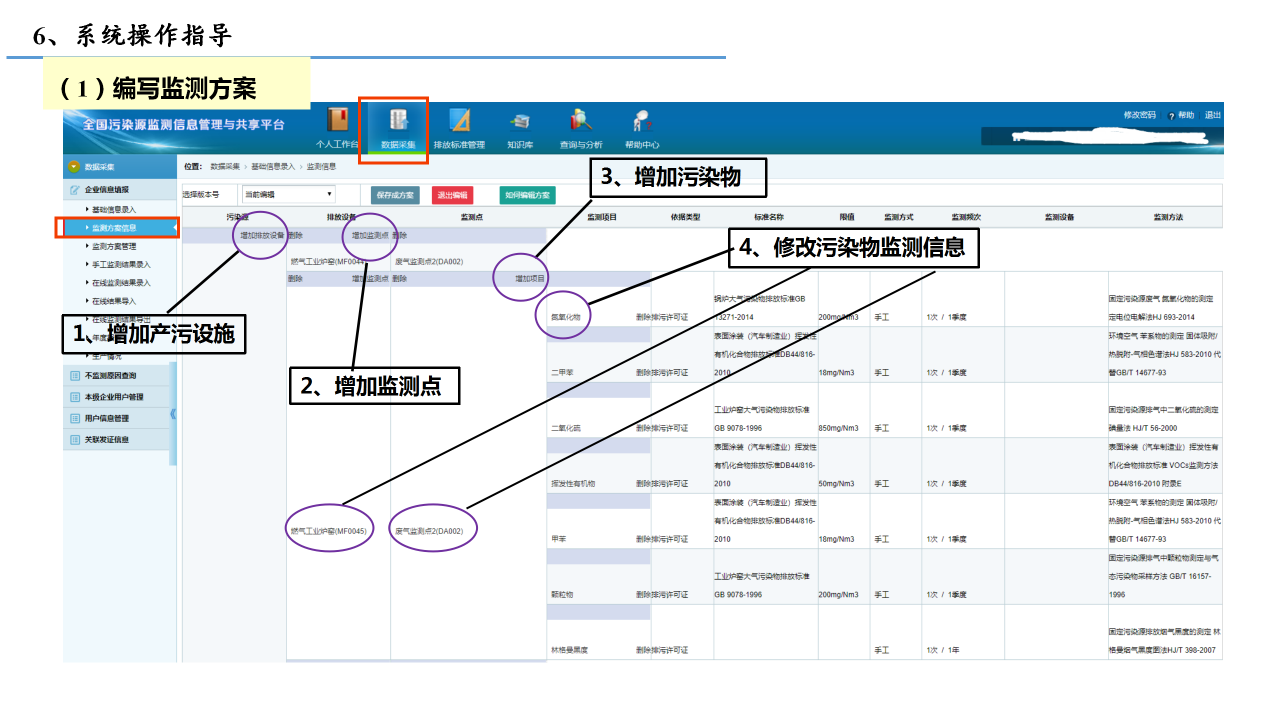The width and height of the screenshot is (1280, 720).
Task: Click the 不监测原因查询 list icon
Action: [x=75, y=376]
